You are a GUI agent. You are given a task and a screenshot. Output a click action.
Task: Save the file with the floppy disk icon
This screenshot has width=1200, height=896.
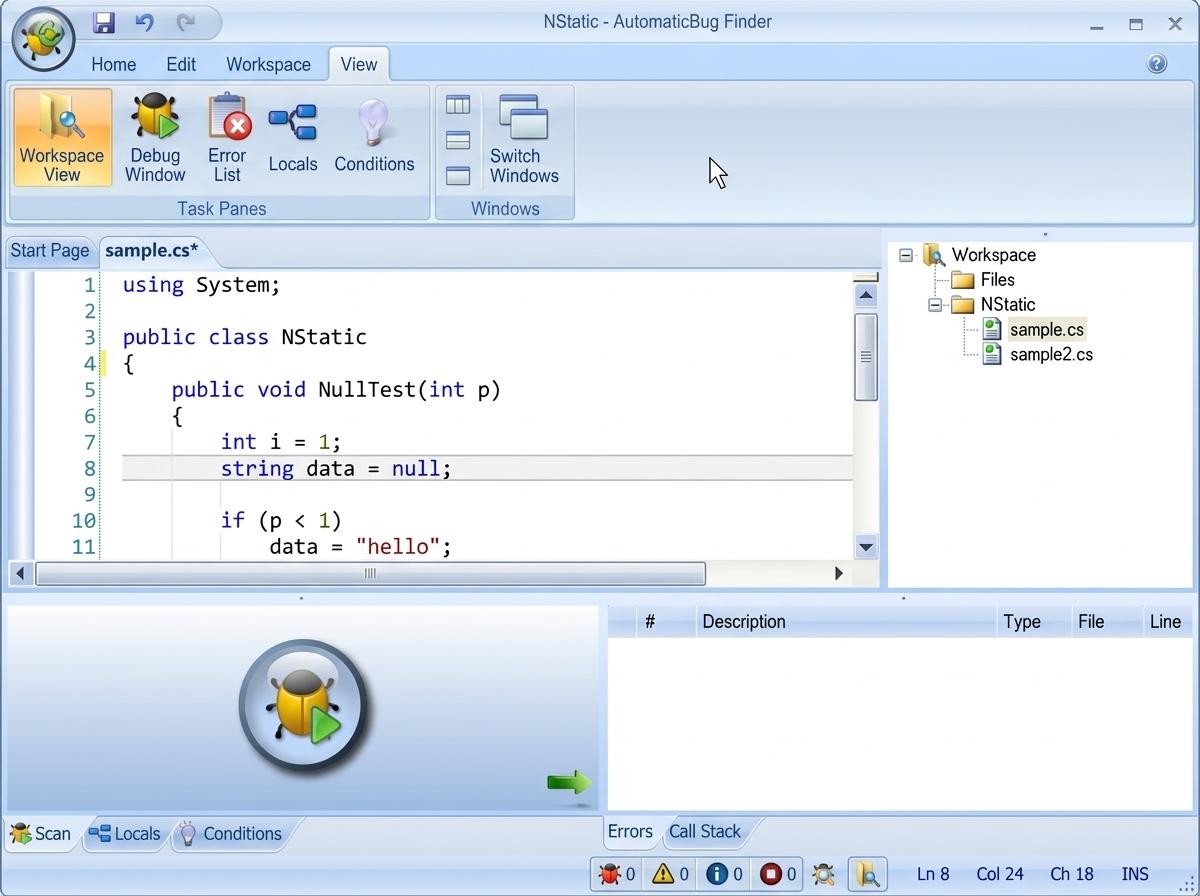pyautogui.click(x=104, y=22)
